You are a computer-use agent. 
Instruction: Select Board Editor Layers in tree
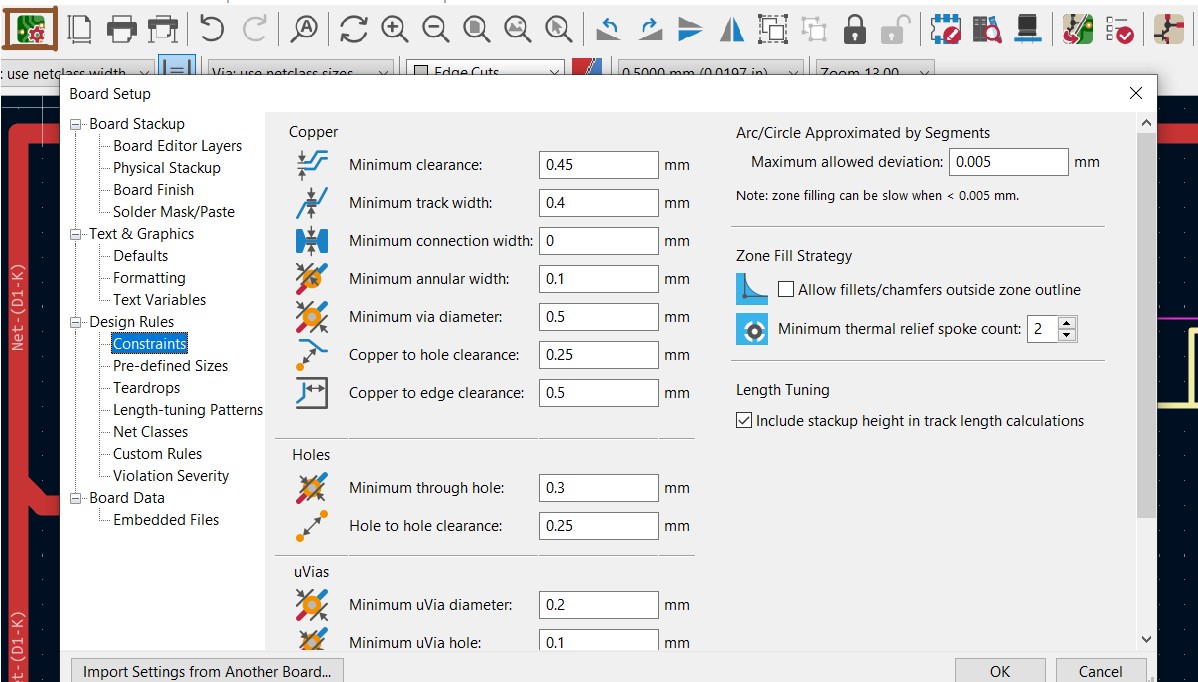177,146
